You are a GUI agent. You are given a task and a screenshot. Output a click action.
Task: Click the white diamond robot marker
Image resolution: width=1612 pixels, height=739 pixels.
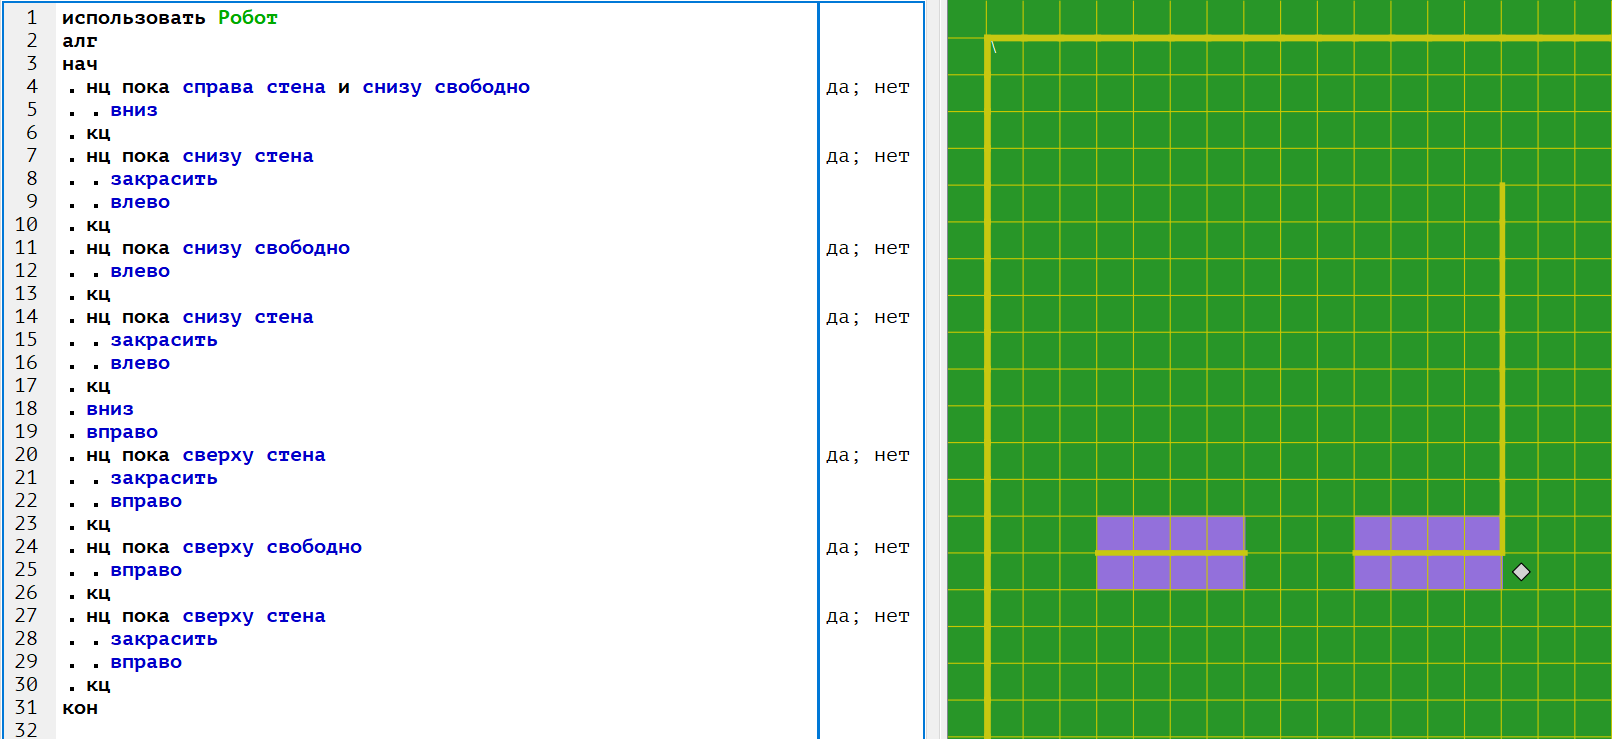1521,572
